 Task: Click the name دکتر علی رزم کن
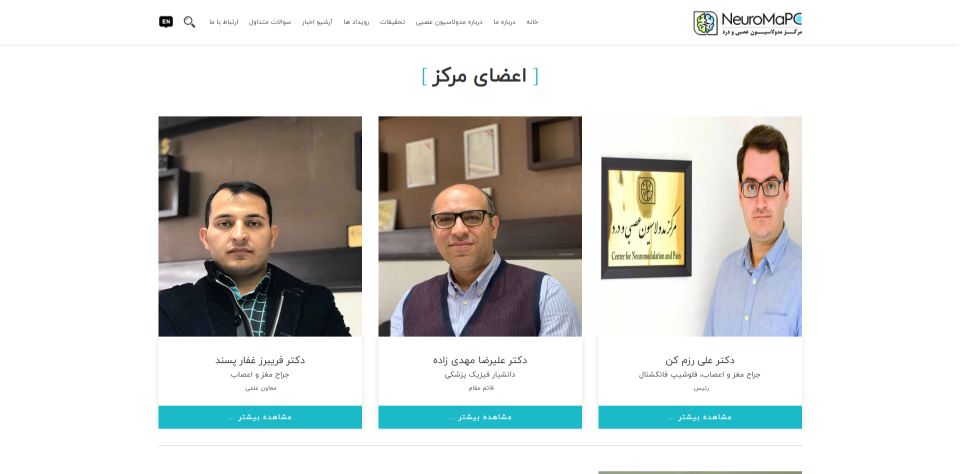click(x=700, y=360)
